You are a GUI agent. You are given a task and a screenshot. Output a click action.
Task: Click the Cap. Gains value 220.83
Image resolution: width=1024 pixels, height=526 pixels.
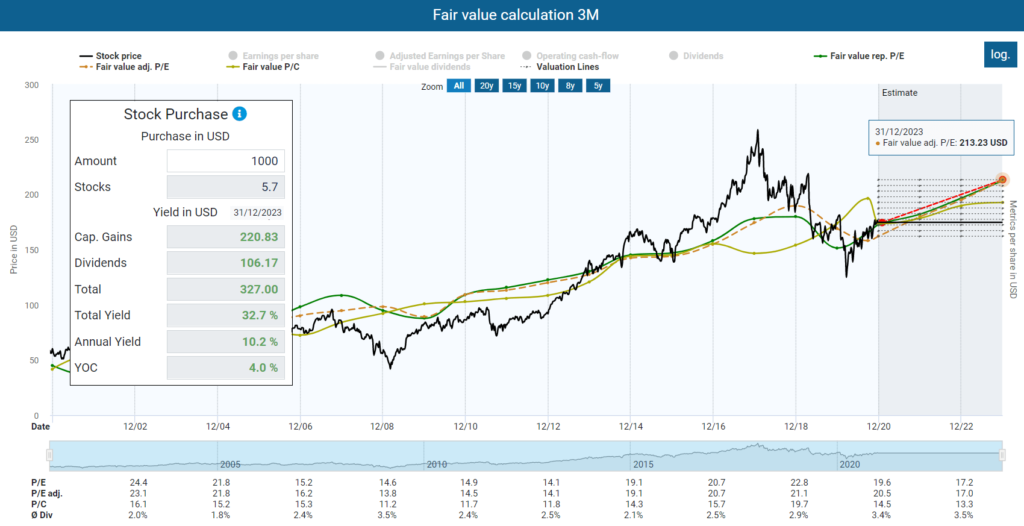point(225,237)
